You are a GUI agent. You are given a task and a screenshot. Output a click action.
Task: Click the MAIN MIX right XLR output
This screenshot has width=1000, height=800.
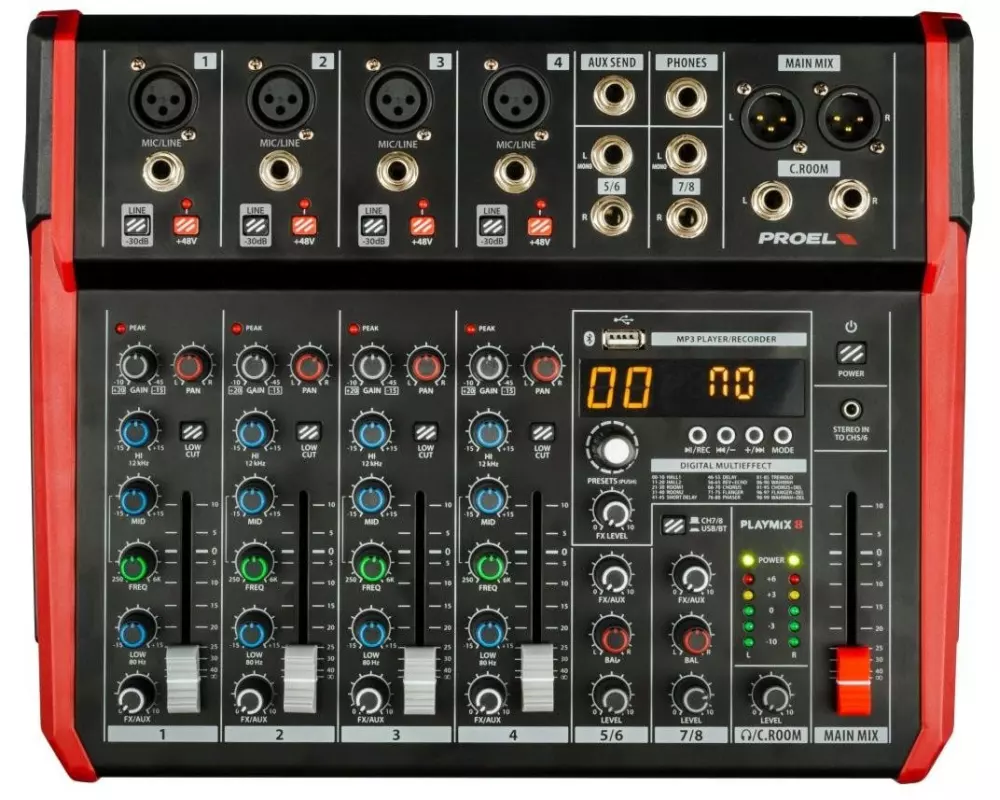click(849, 117)
